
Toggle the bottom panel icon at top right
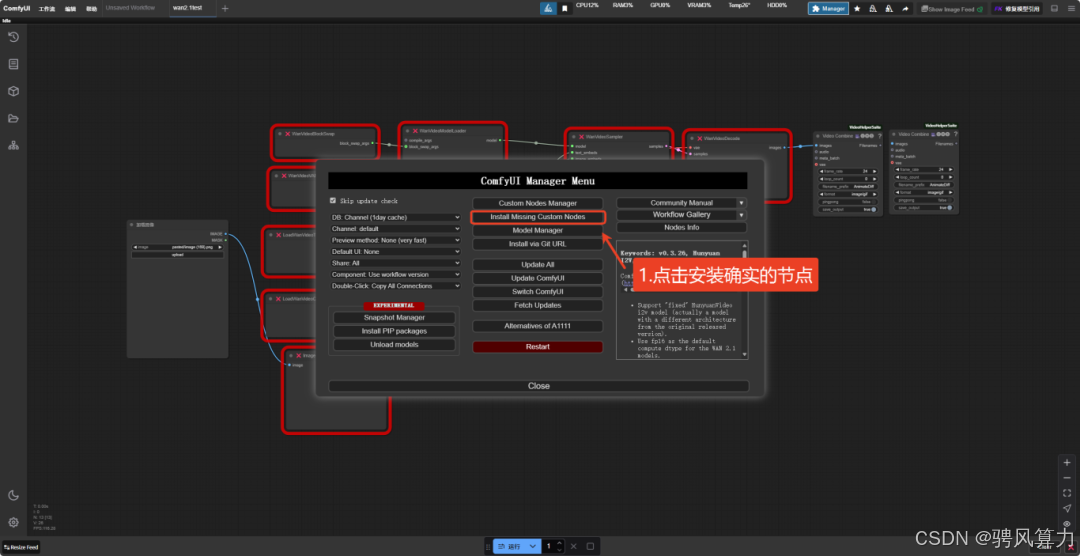coord(1054,8)
